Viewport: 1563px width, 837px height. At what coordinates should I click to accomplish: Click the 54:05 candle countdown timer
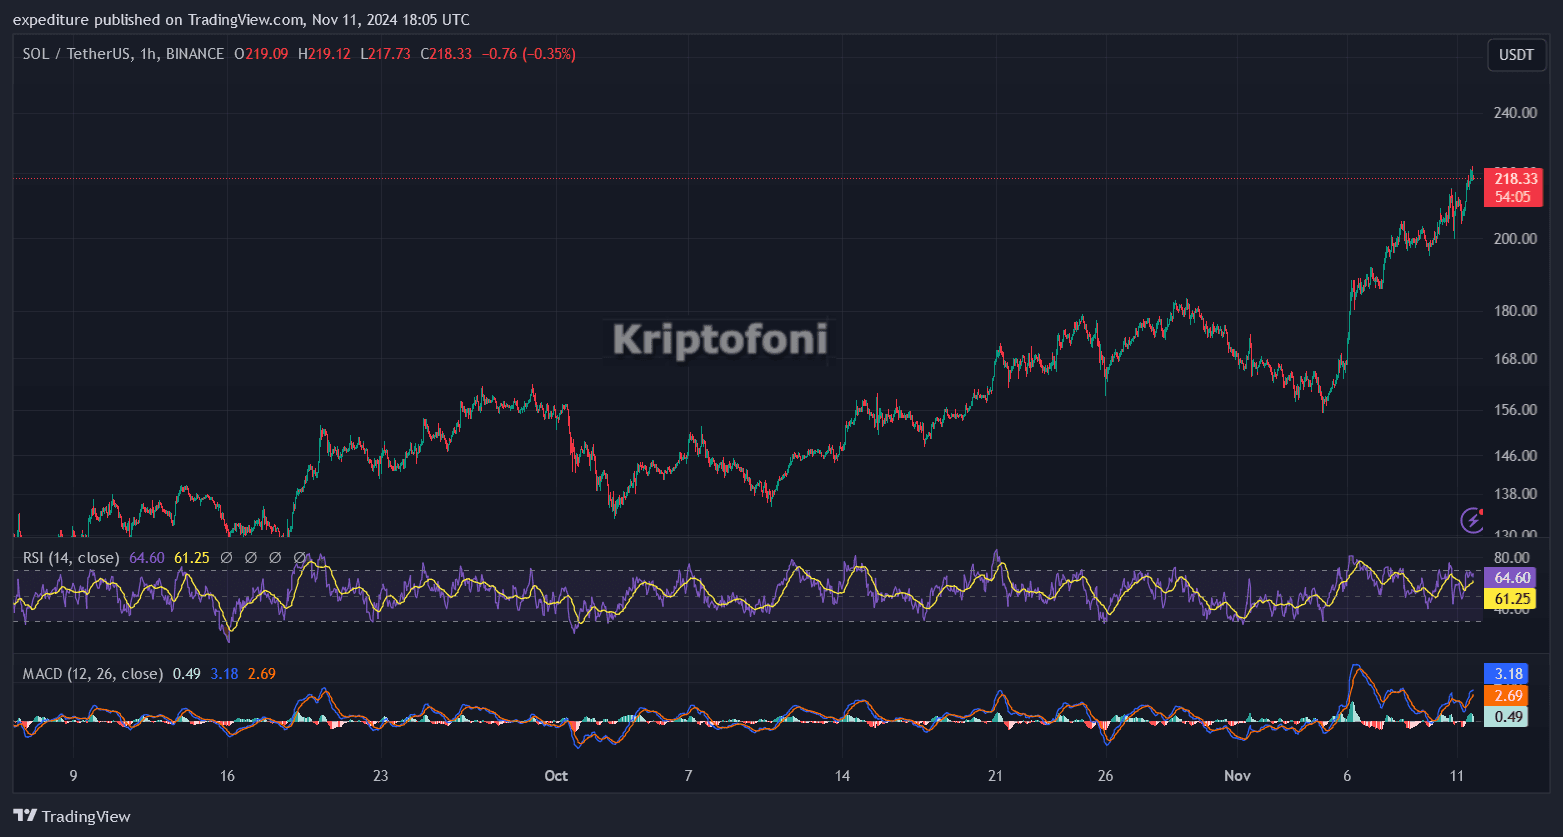tap(1514, 197)
